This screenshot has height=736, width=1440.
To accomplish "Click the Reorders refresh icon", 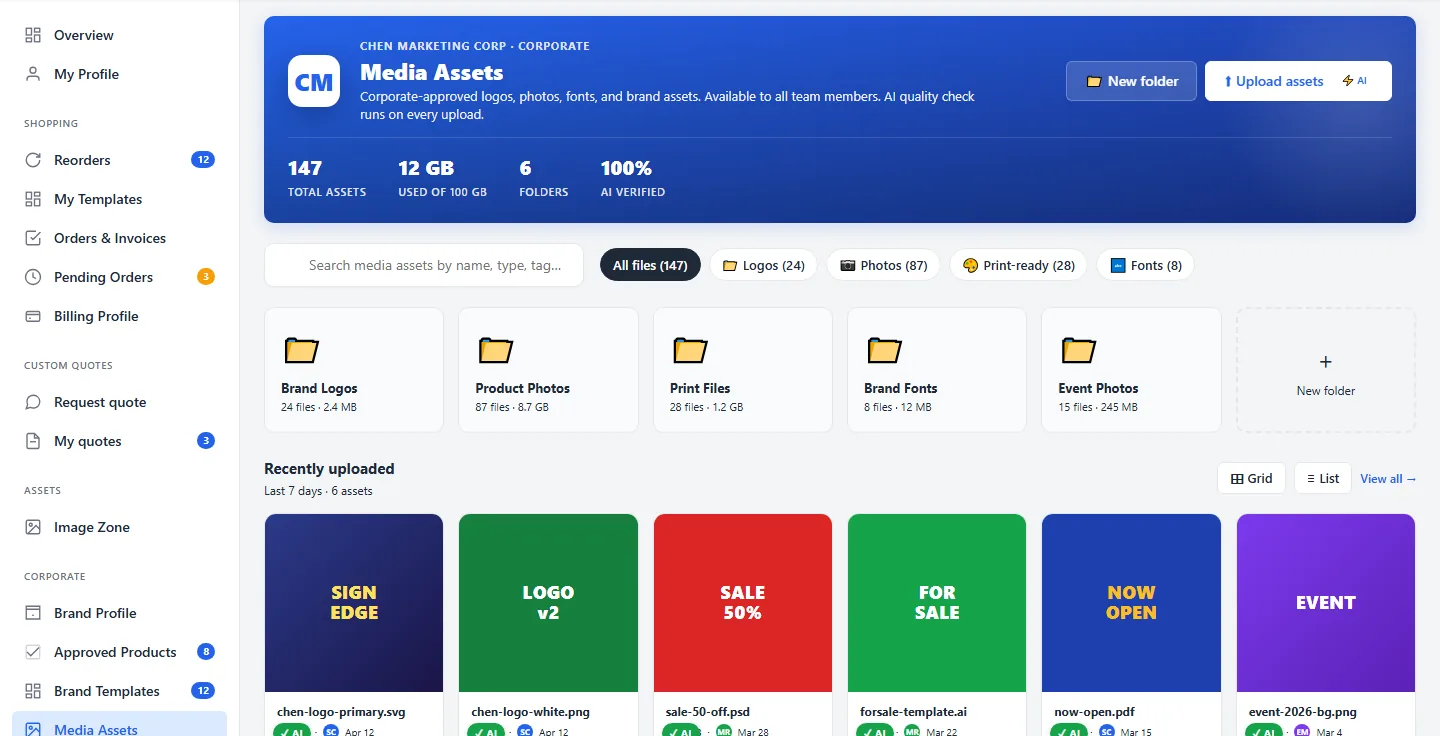I will click(33, 160).
